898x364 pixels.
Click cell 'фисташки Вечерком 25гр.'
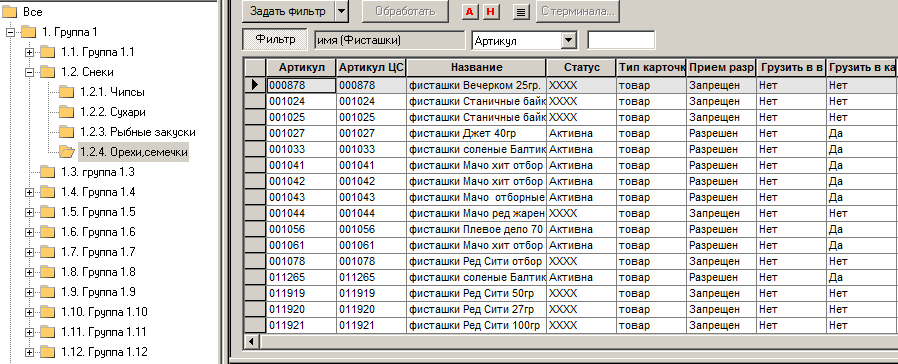tap(476, 85)
